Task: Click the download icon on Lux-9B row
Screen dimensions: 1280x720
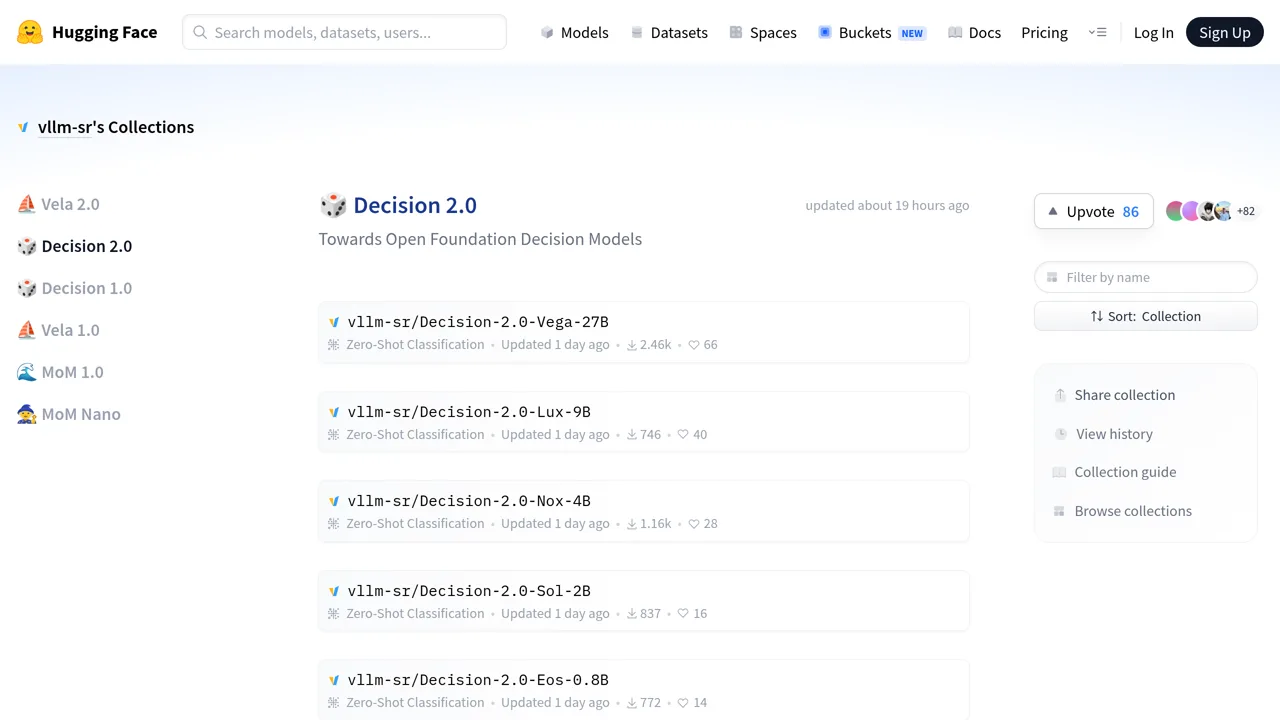Action: 632,435
